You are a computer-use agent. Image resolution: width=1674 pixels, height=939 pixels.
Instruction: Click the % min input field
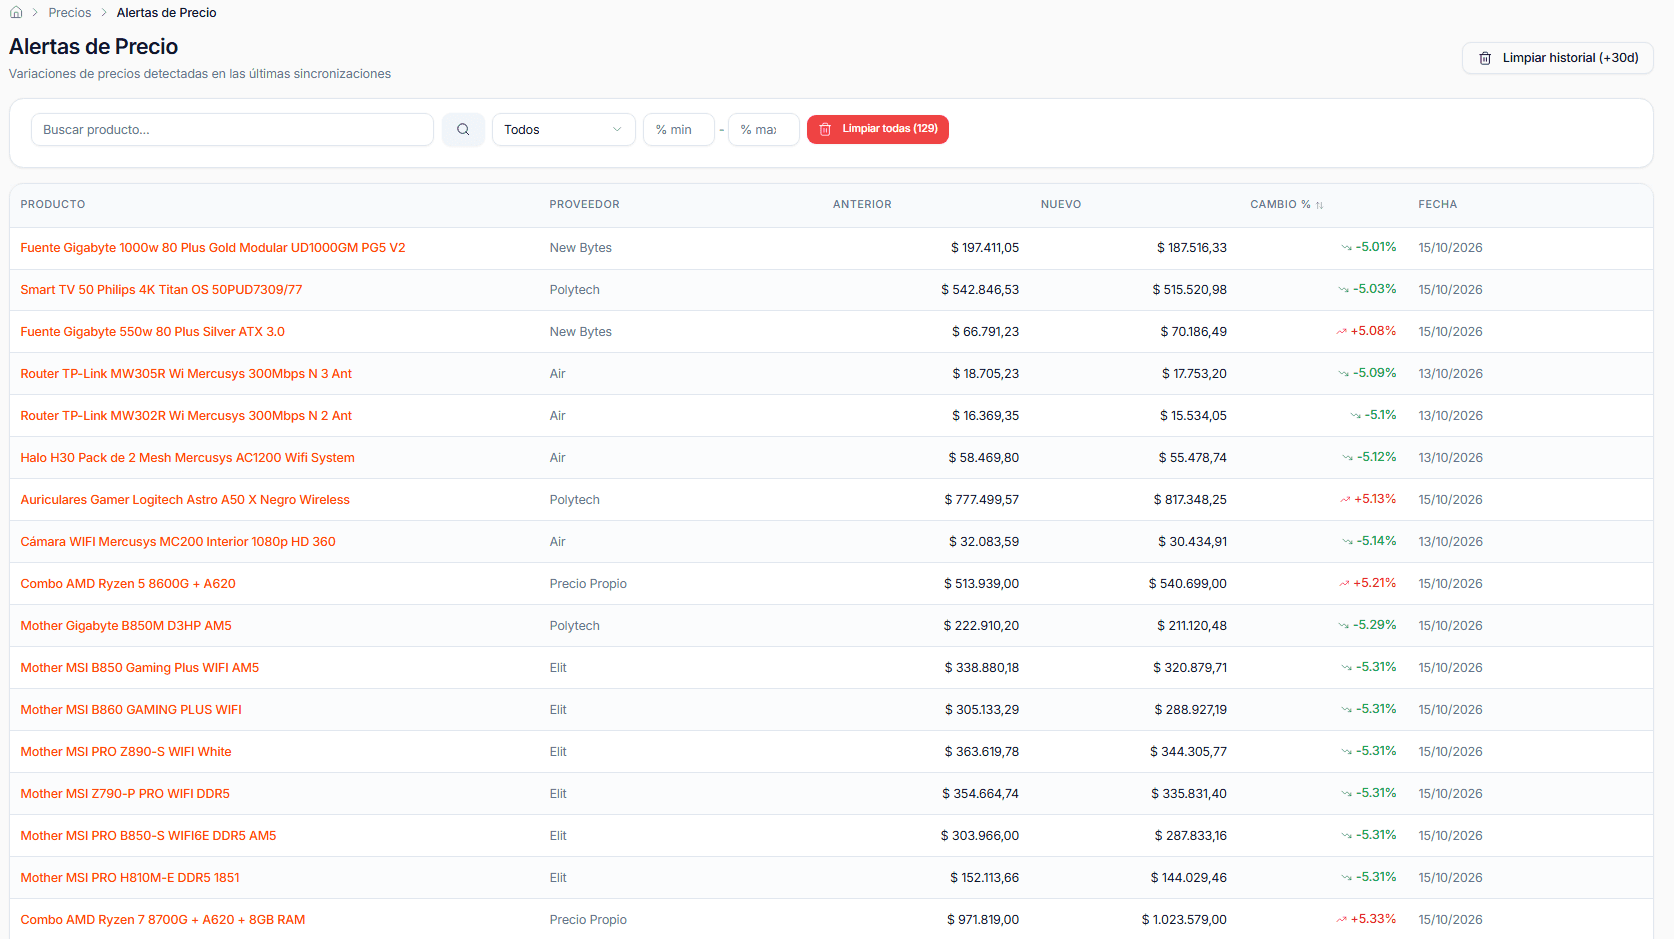coord(679,130)
